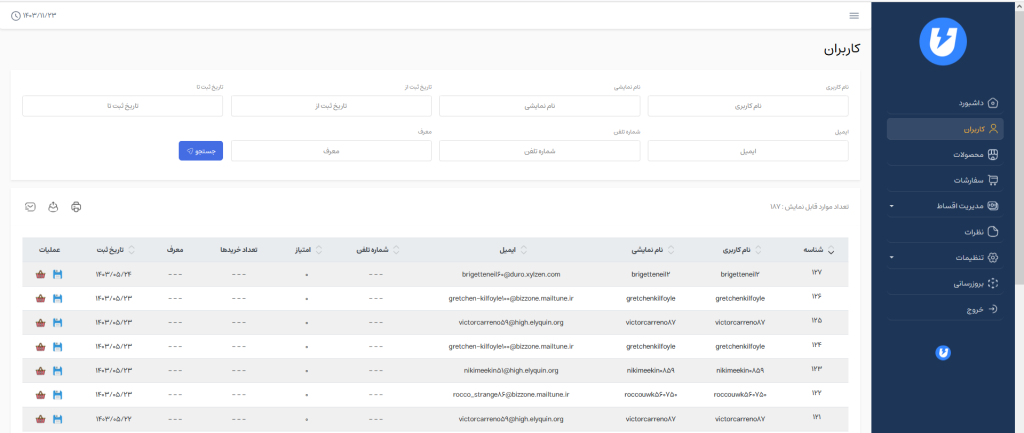Open محصولات in the sidebar menu

point(970,155)
